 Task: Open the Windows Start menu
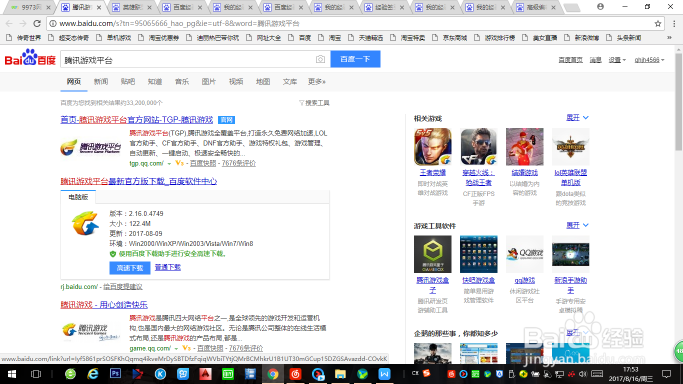tap(12, 374)
